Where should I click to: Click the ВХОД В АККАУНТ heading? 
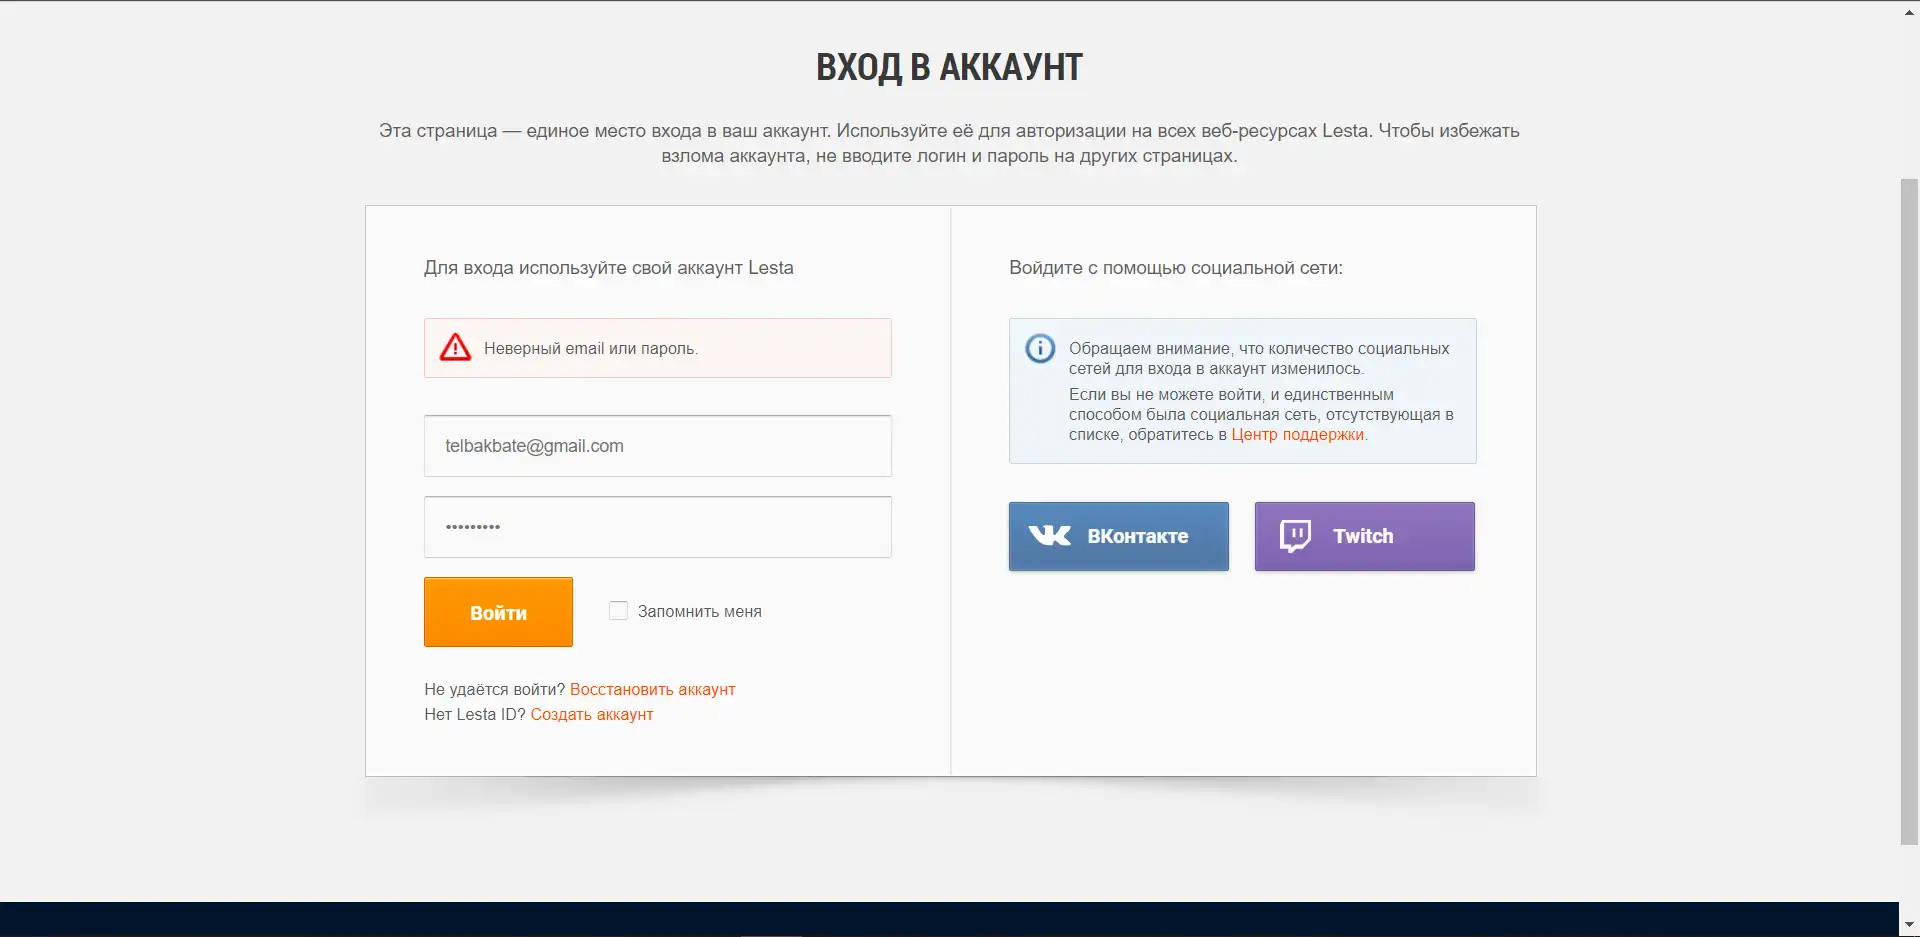(x=949, y=67)
